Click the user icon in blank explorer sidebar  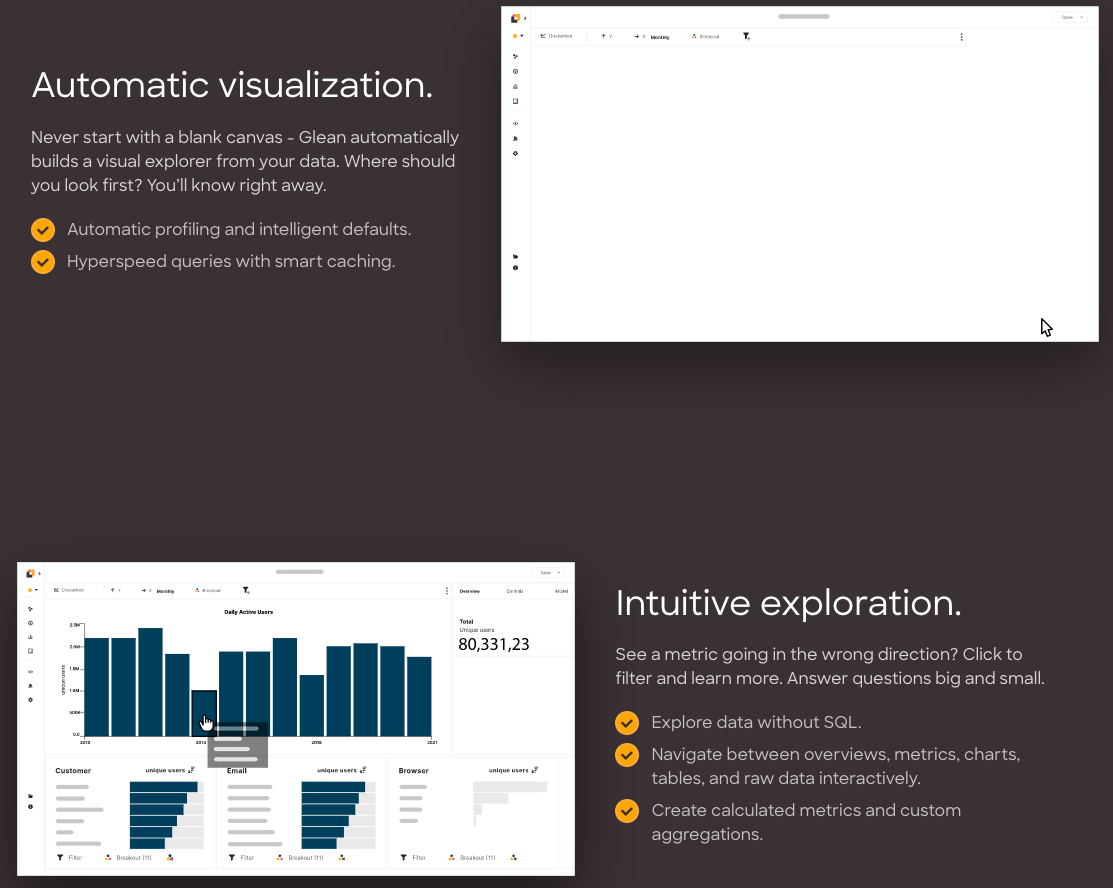pyautogui.click(x=515, y=138)
